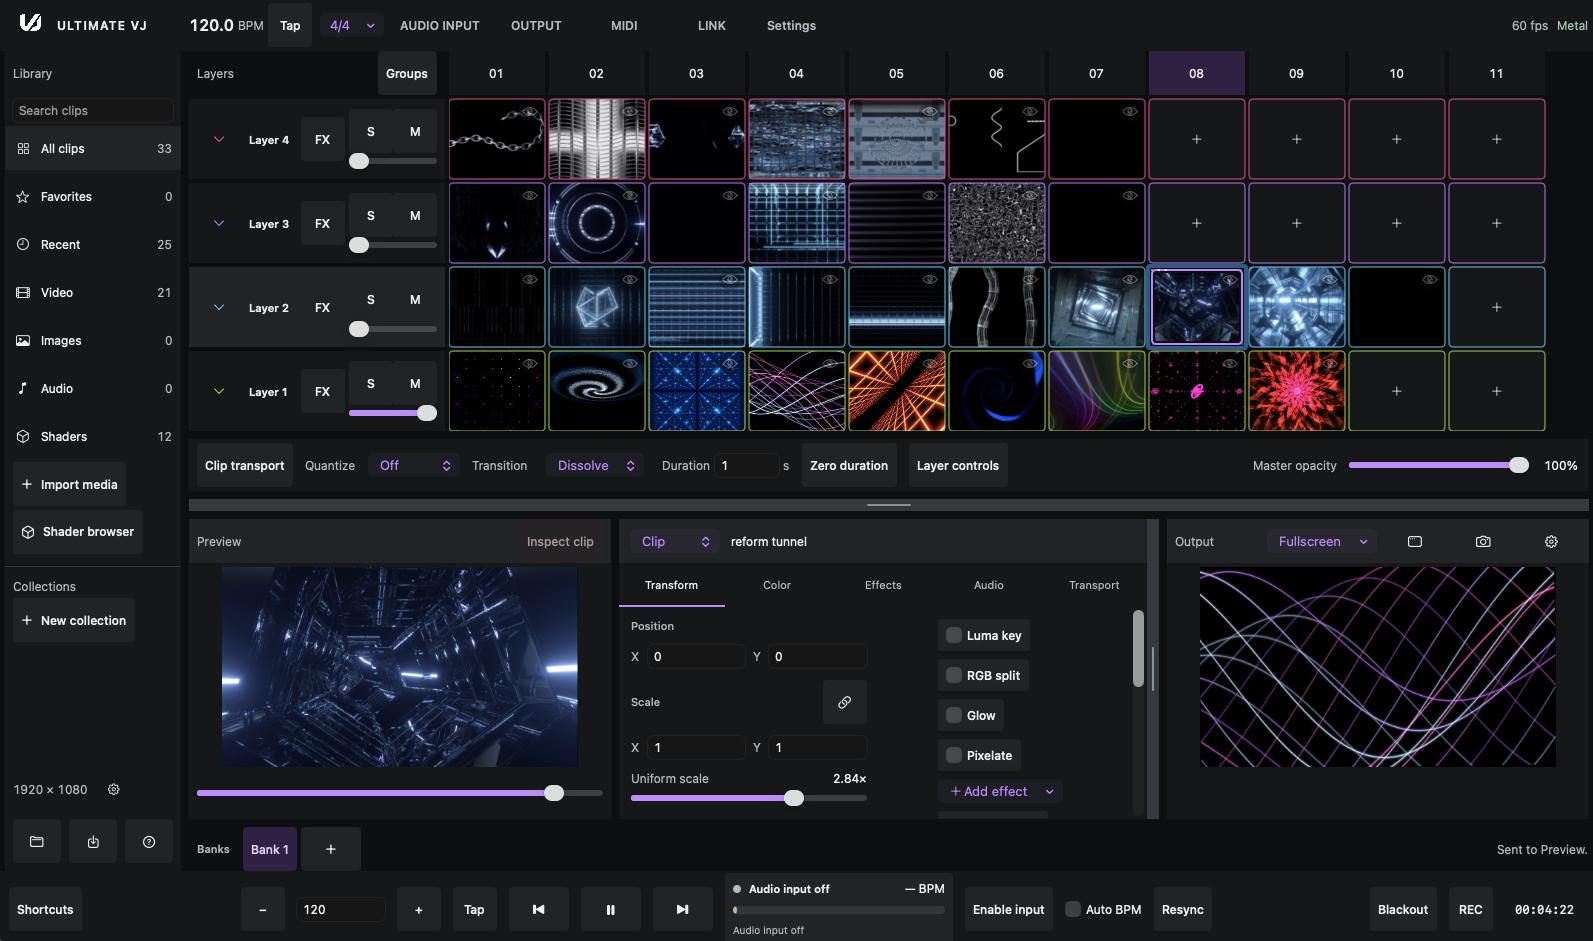Open the Fullscreen output mode dropdown
Viewport: 1593px width, 941px height.
pos(1322,541)
